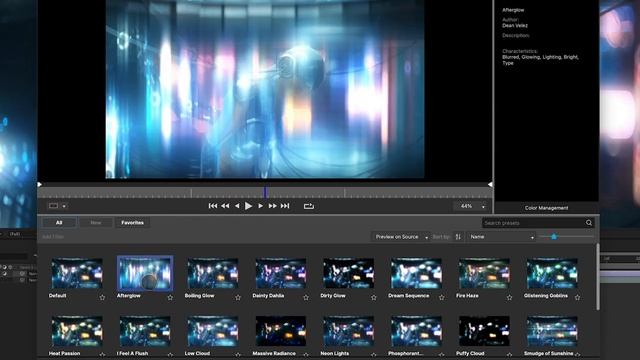Favorite the Dainty Dahlia preset star

tap(306, 298)
